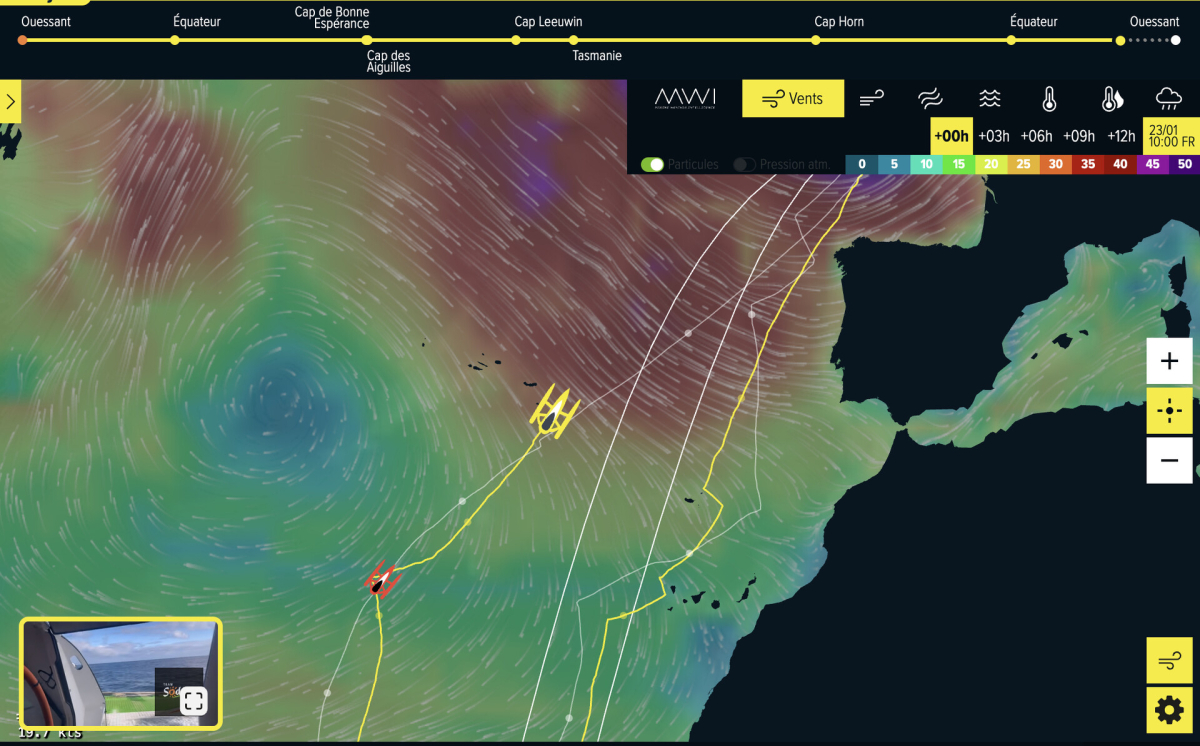Select the wind gusts layer icon
The height and width of the screenshot is (746, 1200).
[x=872, y=98]
